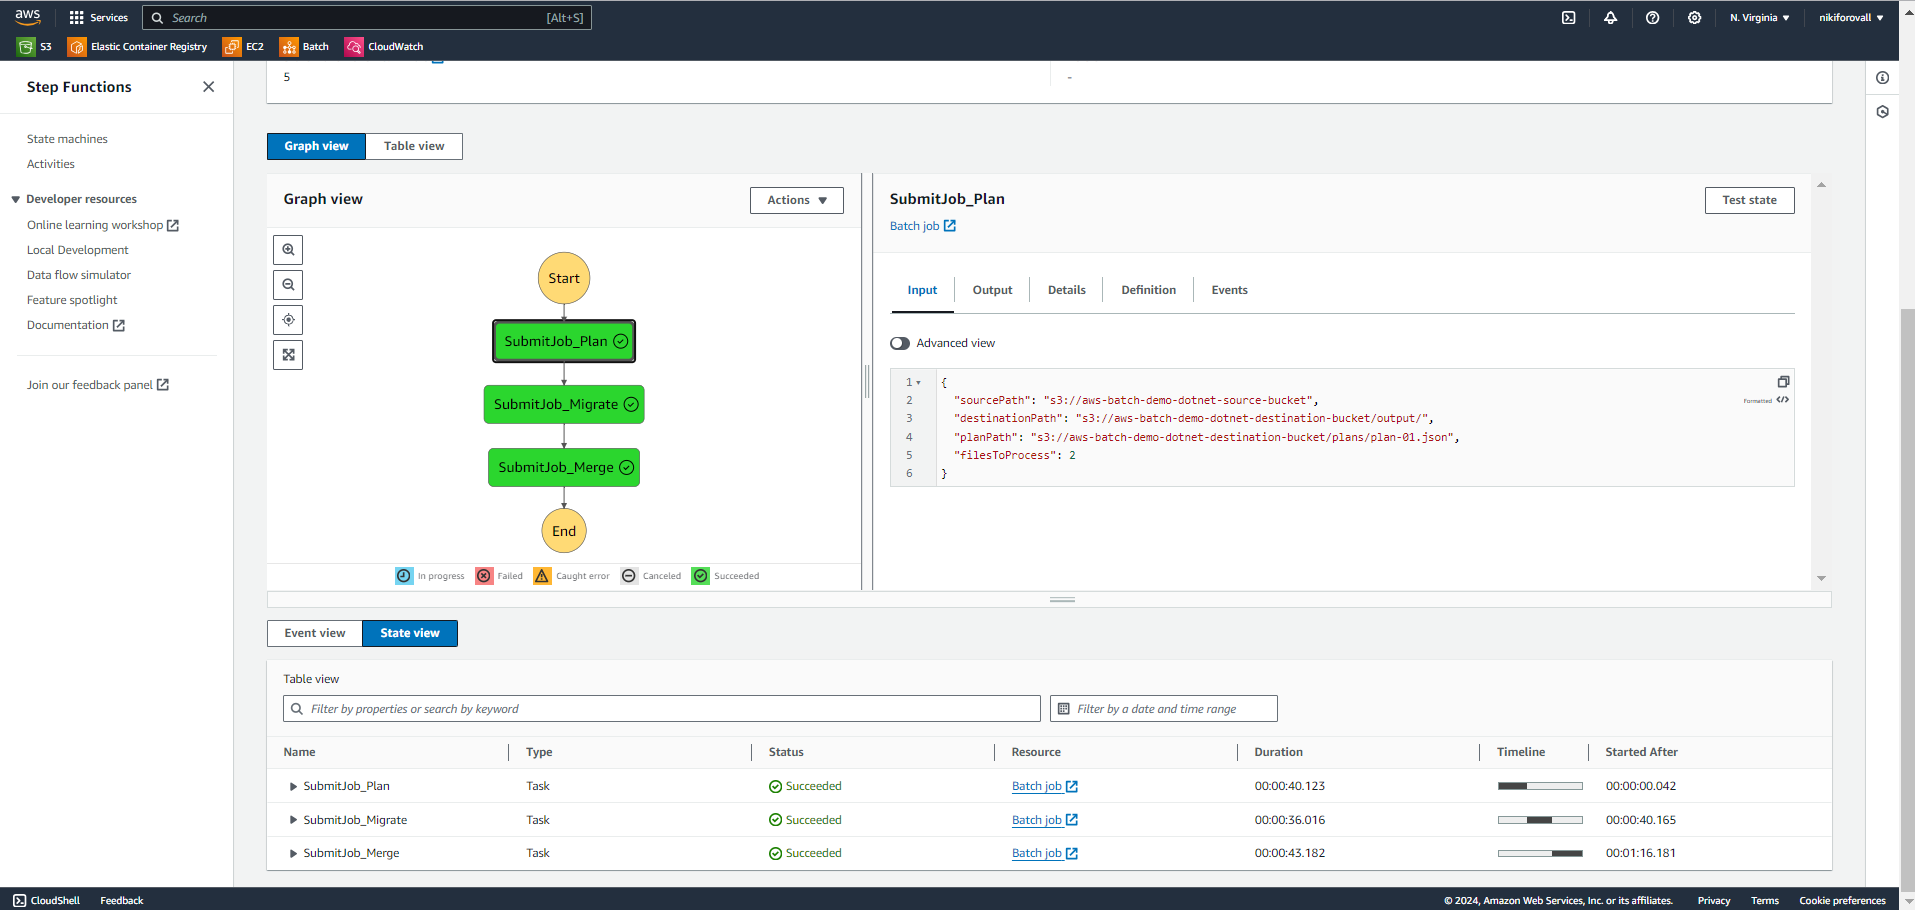Screen dimensions: 1915x910
Task: Expand the SubmitJob_Plan table row
Action: coord(293,786)
